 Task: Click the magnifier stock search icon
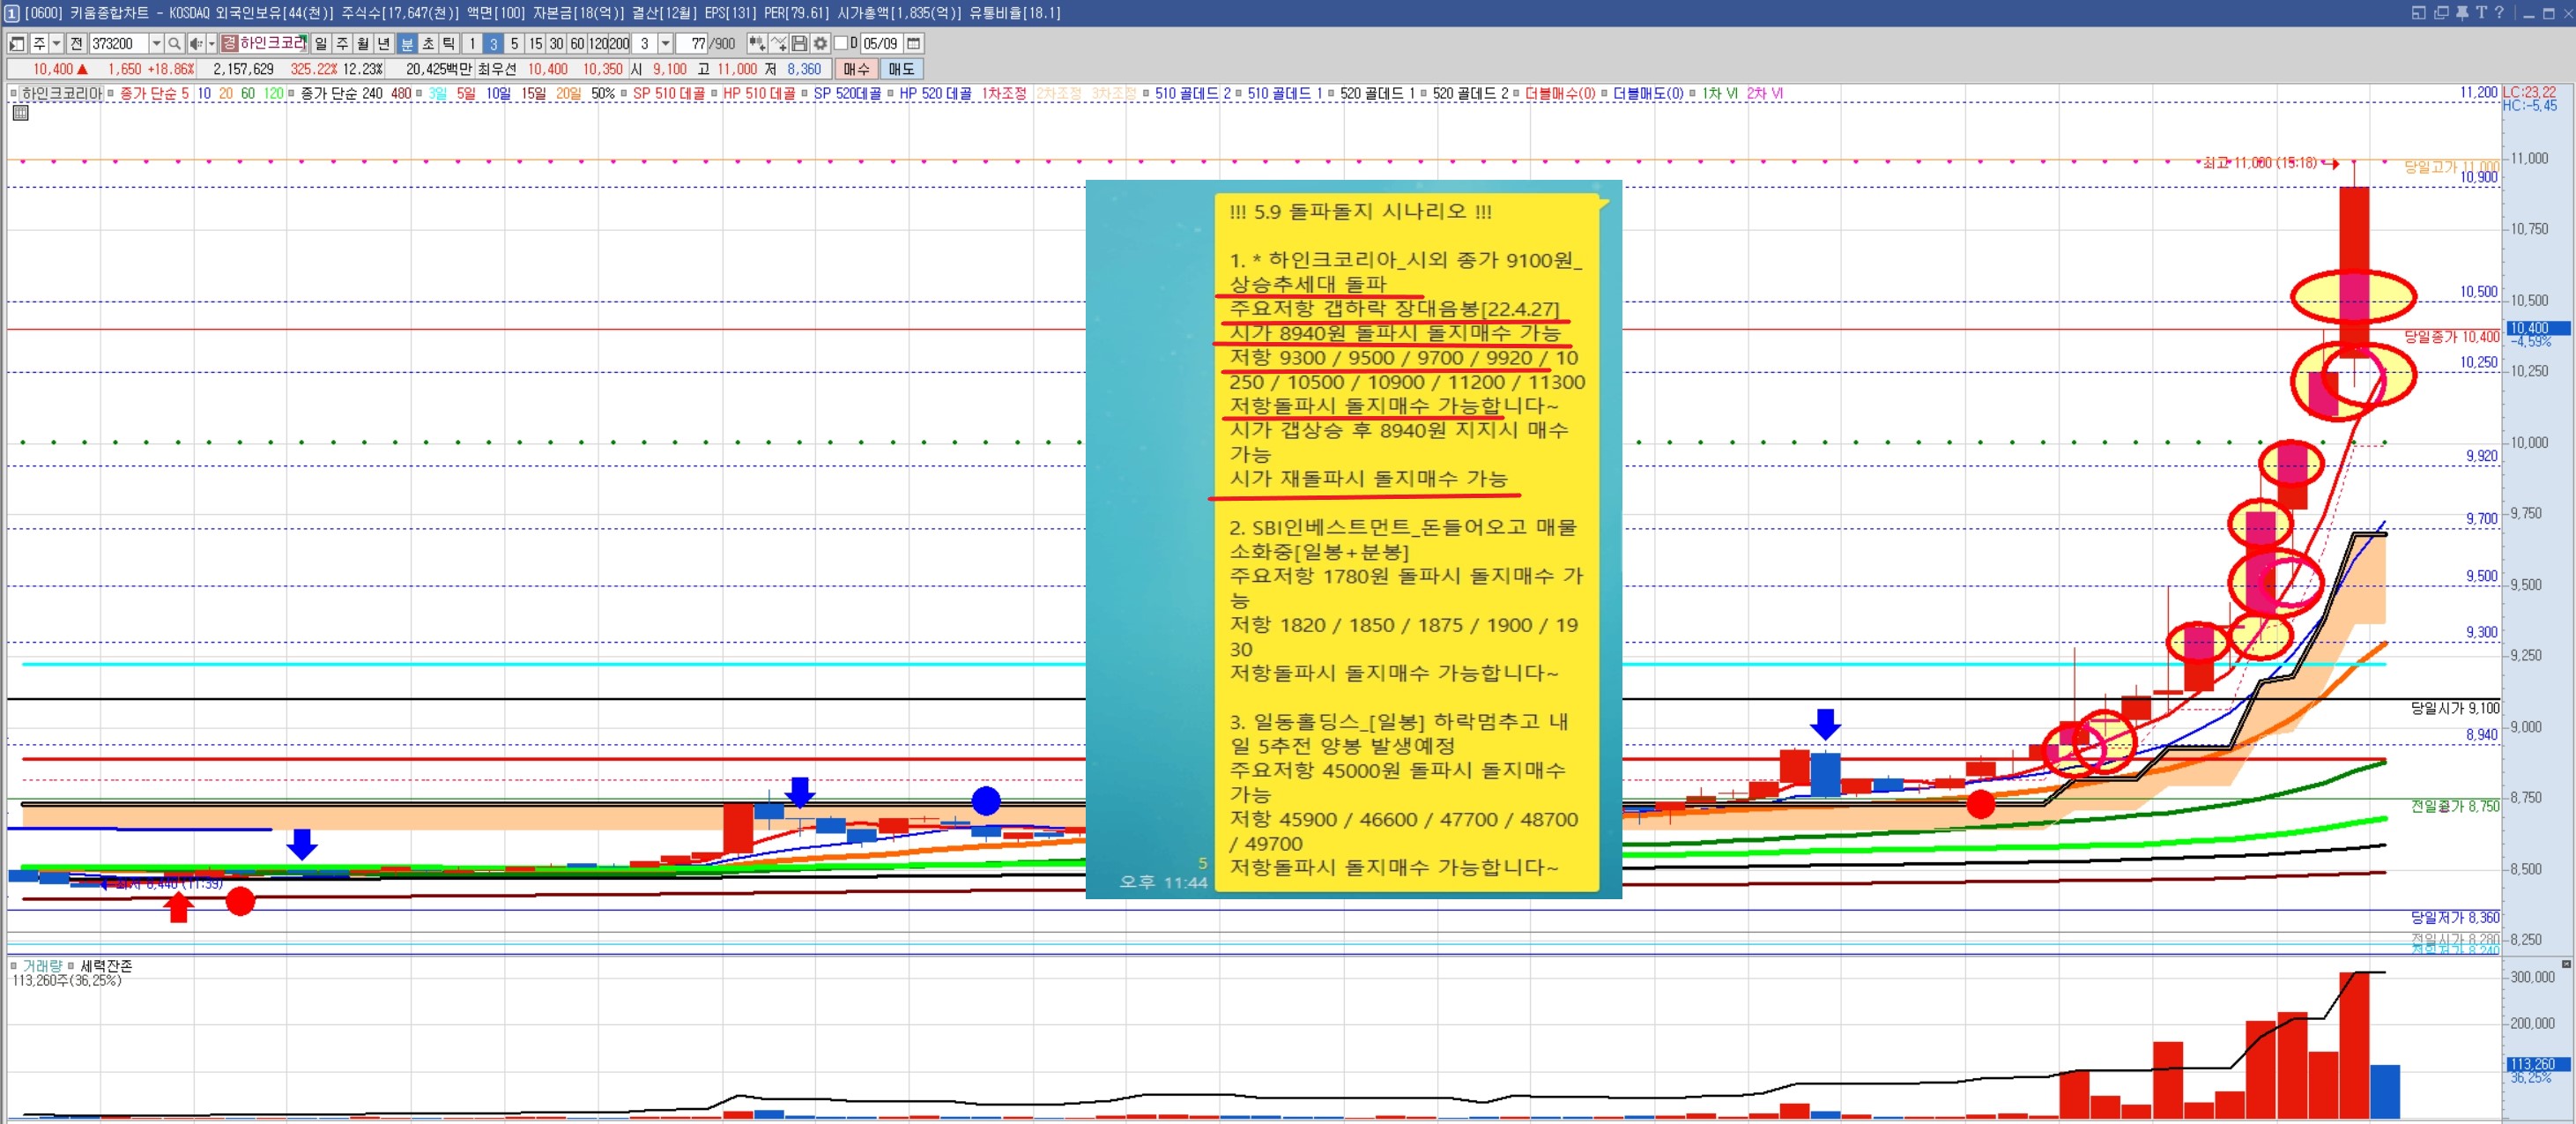pos(174,44)
